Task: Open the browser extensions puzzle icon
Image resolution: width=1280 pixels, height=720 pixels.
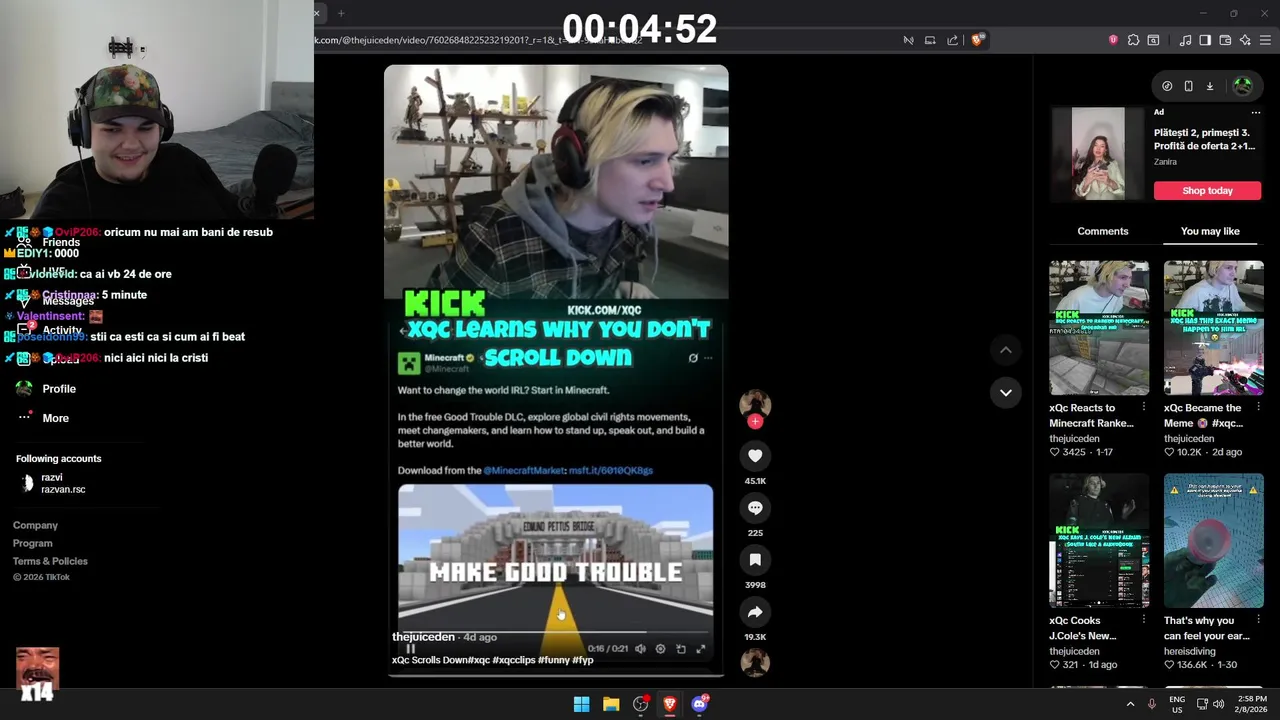Action: point(1133,40)
